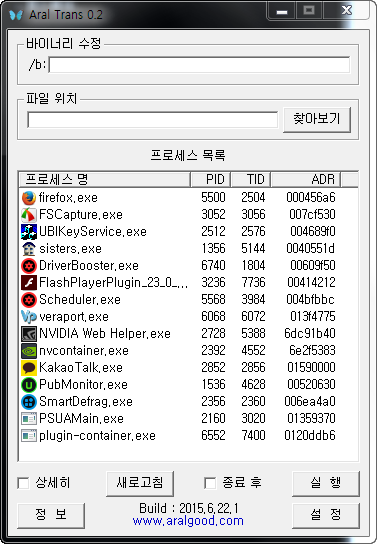Click the sisters.exe house icon

tap(29, 249)
